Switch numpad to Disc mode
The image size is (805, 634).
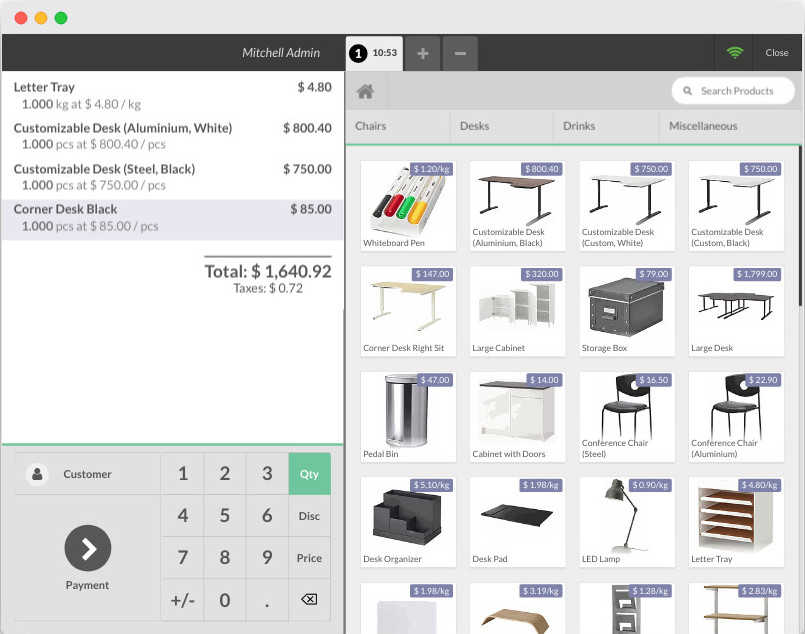coord(309,516)
